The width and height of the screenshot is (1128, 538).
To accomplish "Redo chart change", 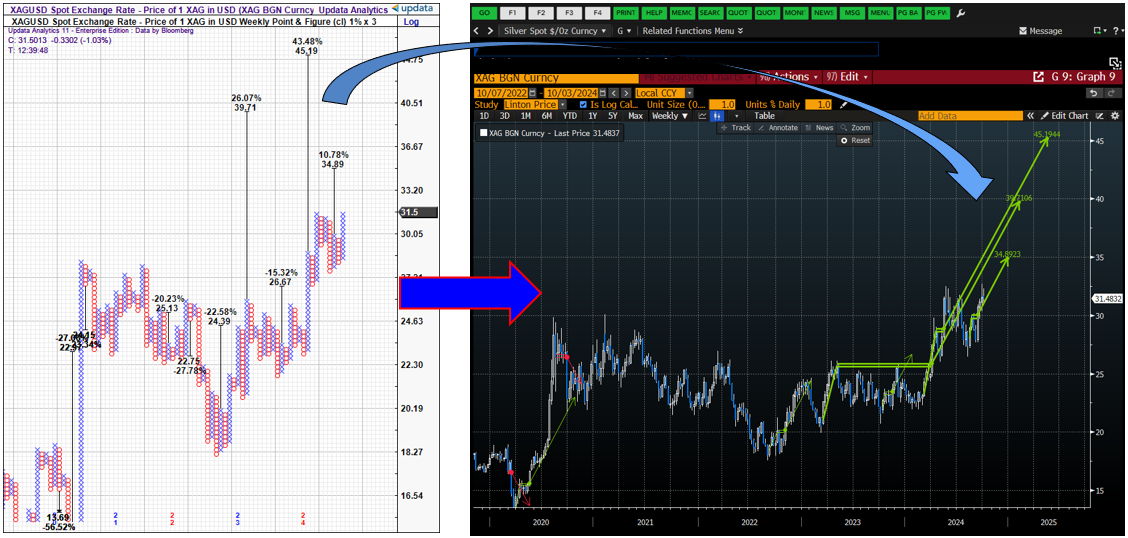I will point(1112,93).
